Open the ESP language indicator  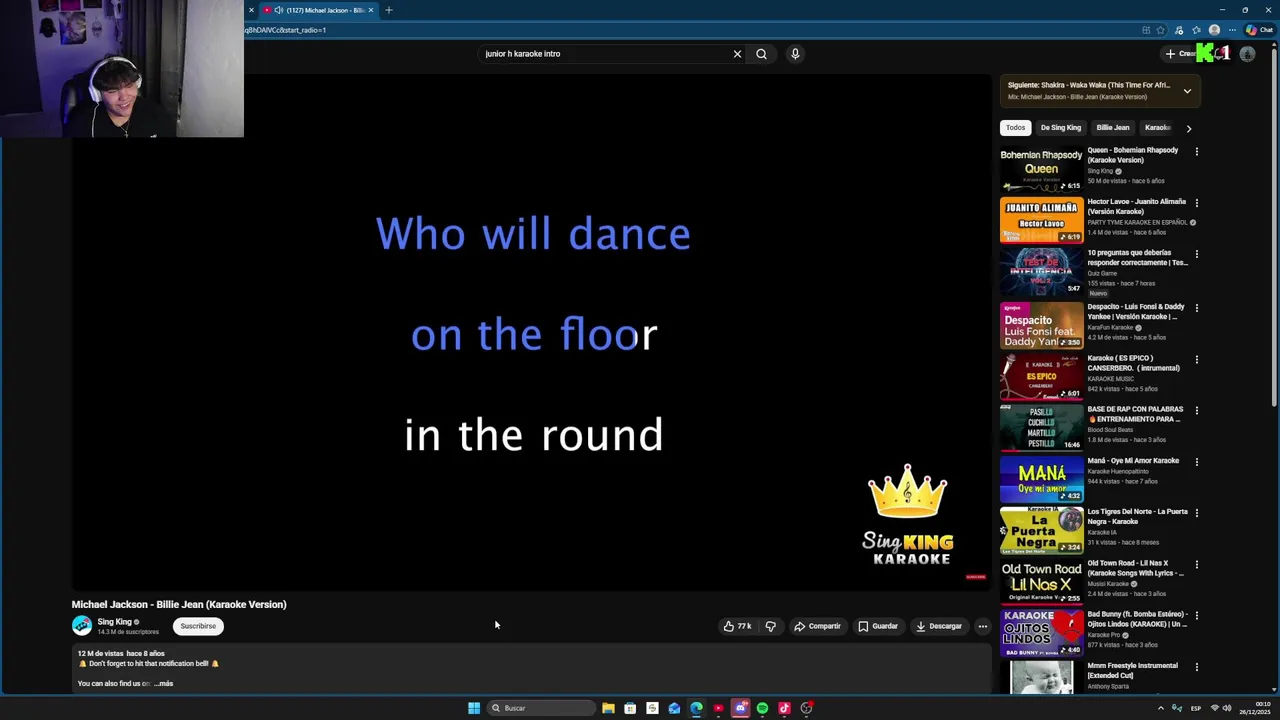[1196, 708]
